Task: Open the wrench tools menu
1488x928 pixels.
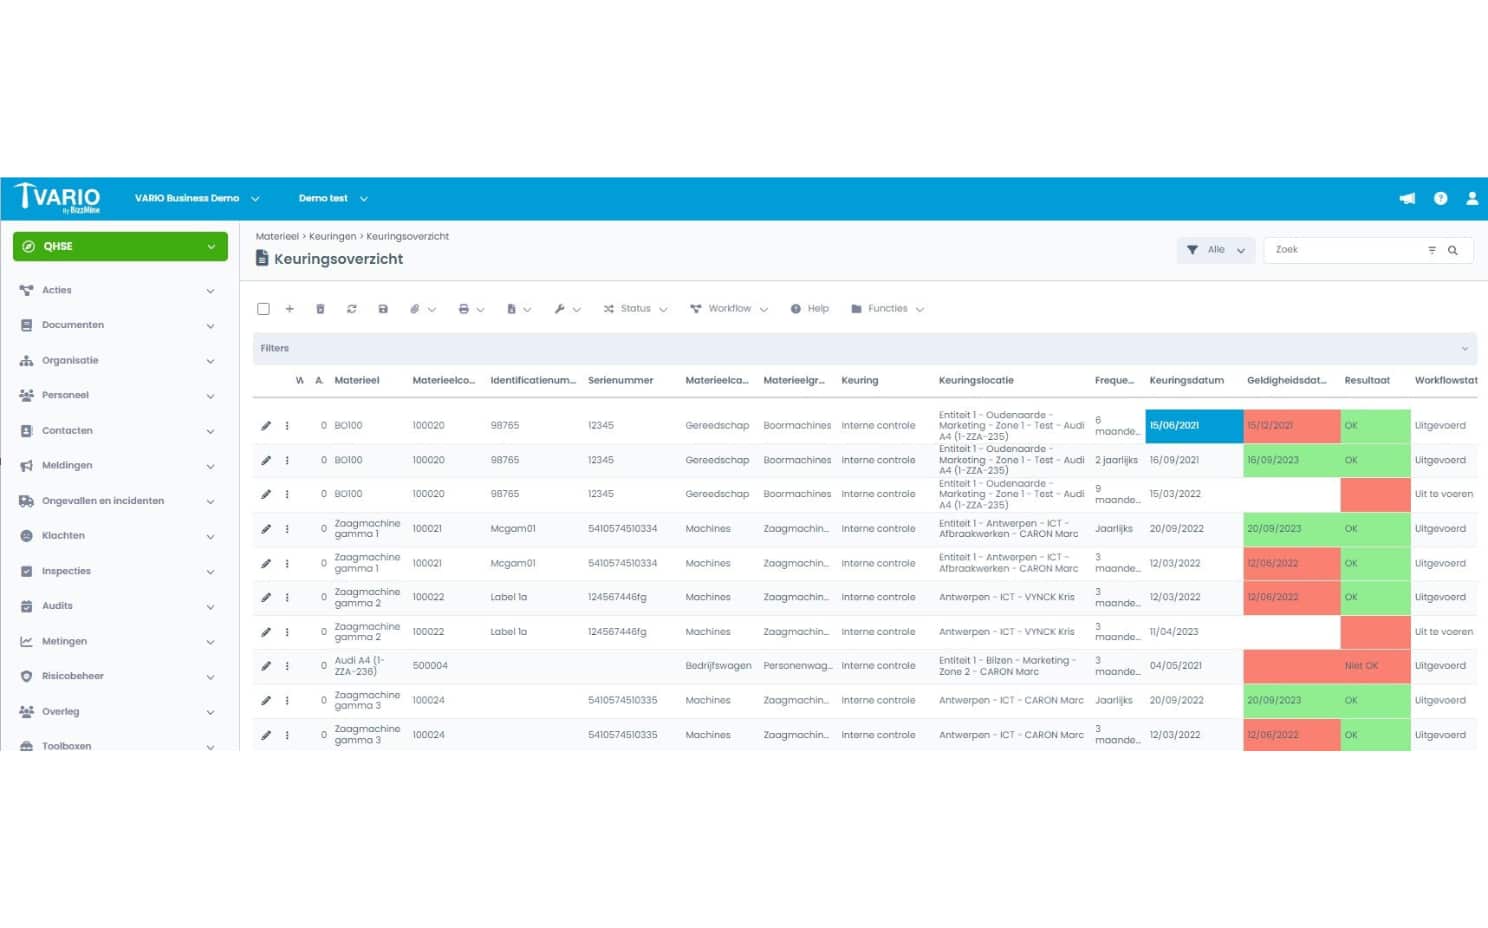Action: (567, 309)
